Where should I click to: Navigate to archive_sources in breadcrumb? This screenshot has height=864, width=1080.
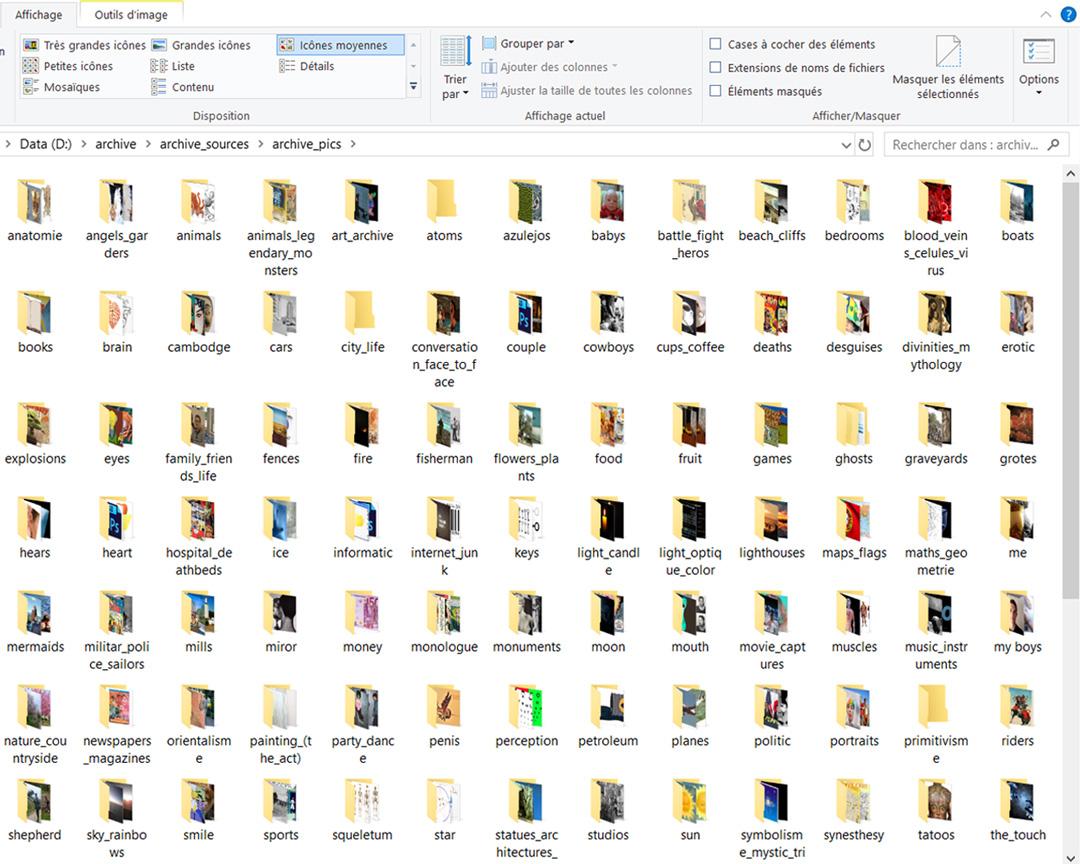(204, 144)
